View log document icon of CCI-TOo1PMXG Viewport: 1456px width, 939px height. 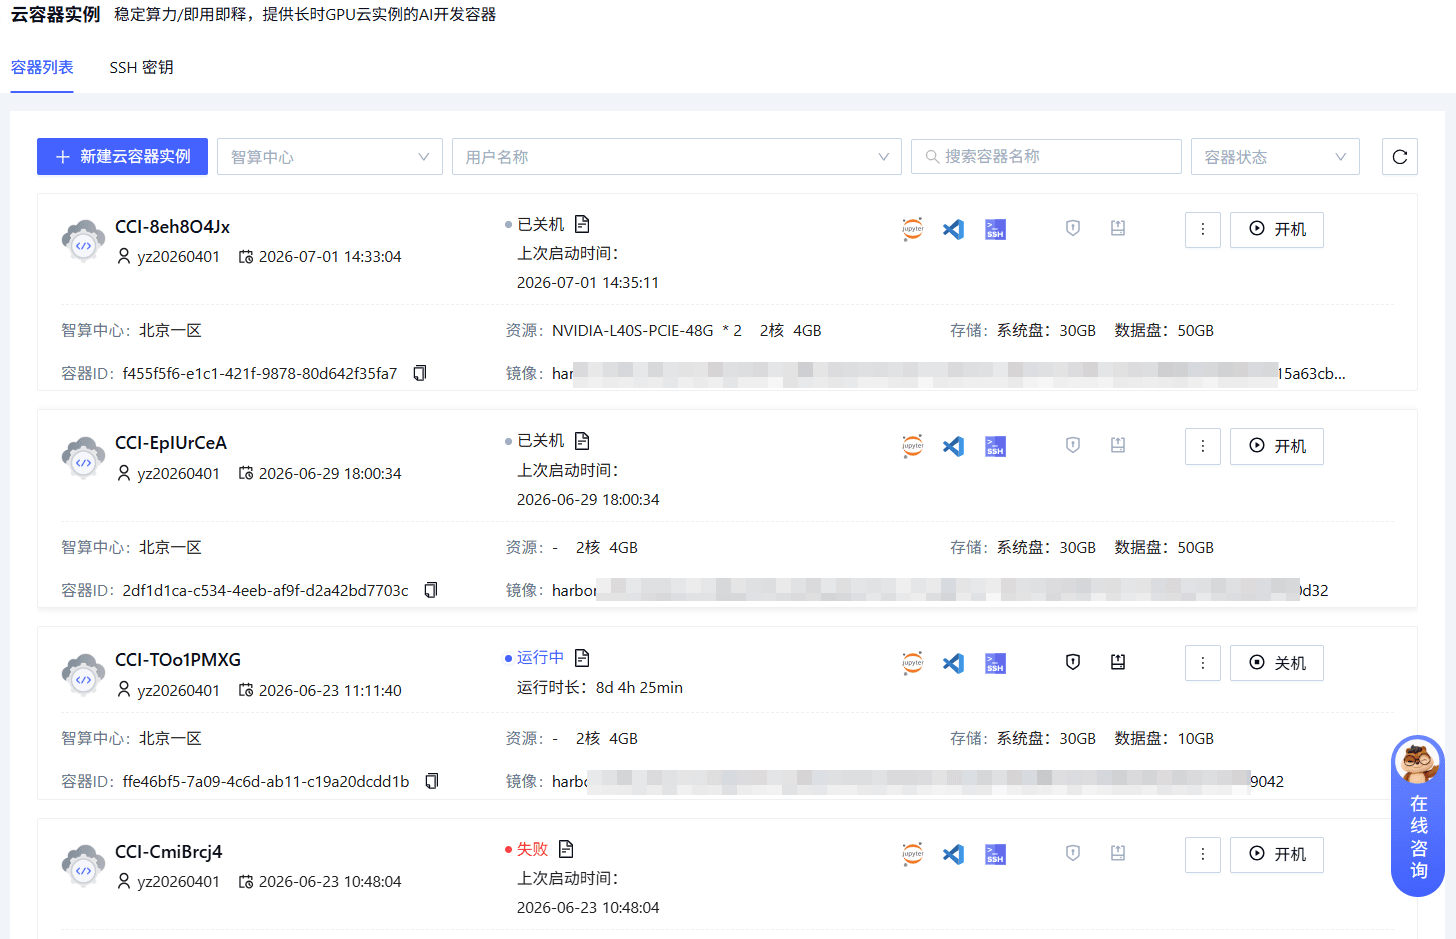[x=582, y=658]
